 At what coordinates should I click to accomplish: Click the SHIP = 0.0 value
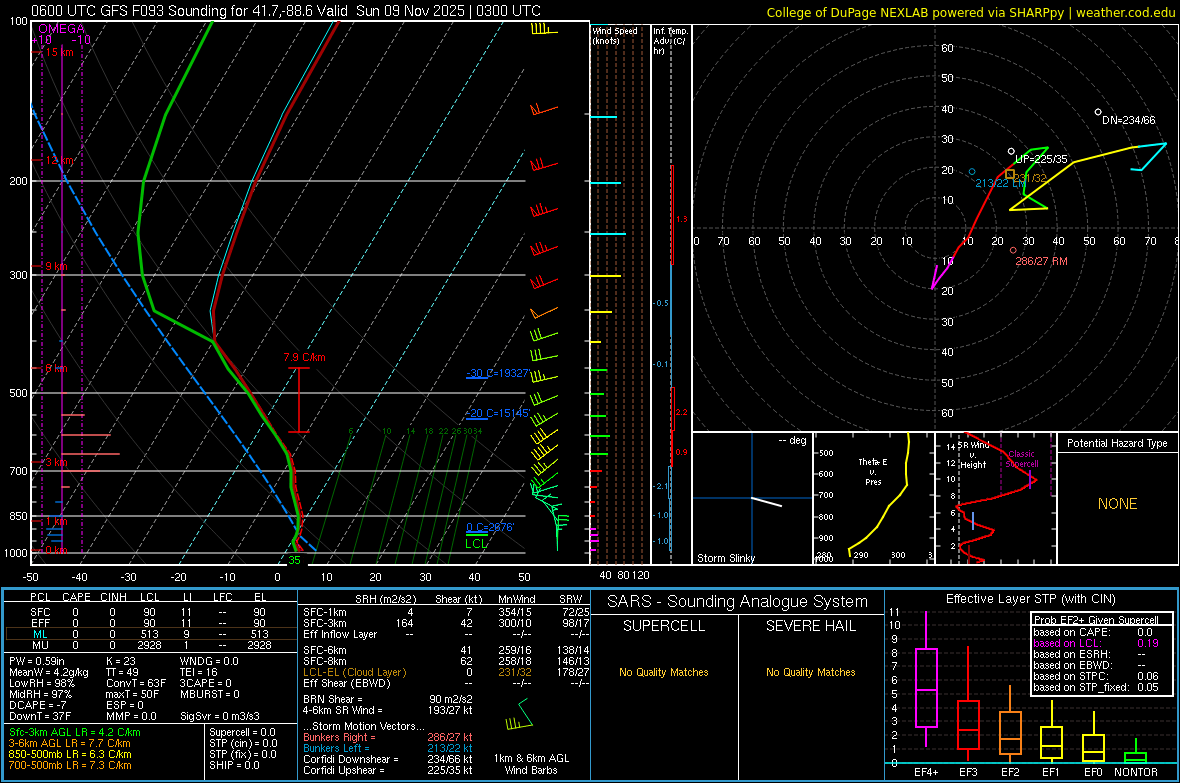click(234, 765)
